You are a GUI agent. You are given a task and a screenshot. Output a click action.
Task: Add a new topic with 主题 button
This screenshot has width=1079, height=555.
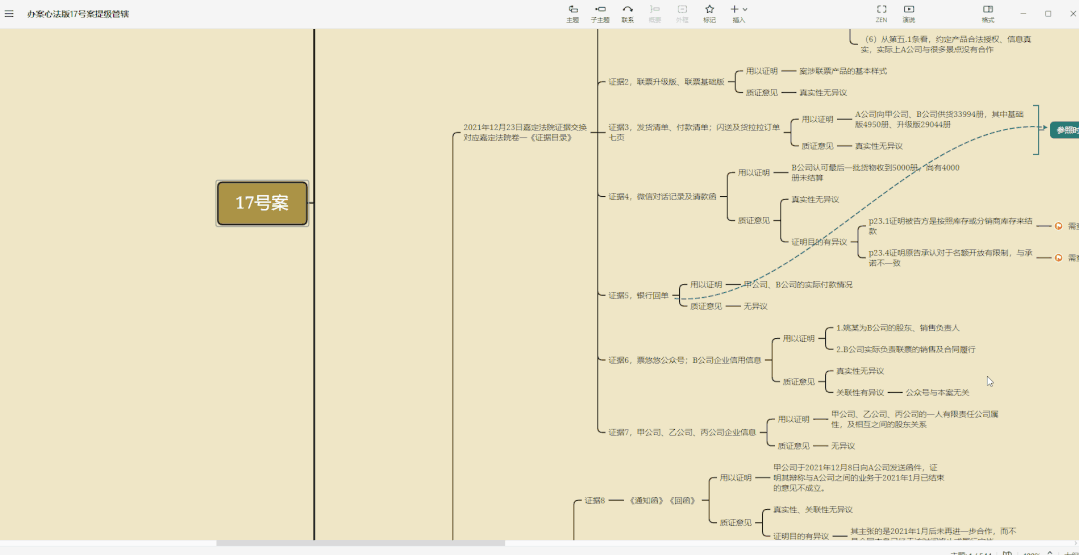tap(572, 13)
